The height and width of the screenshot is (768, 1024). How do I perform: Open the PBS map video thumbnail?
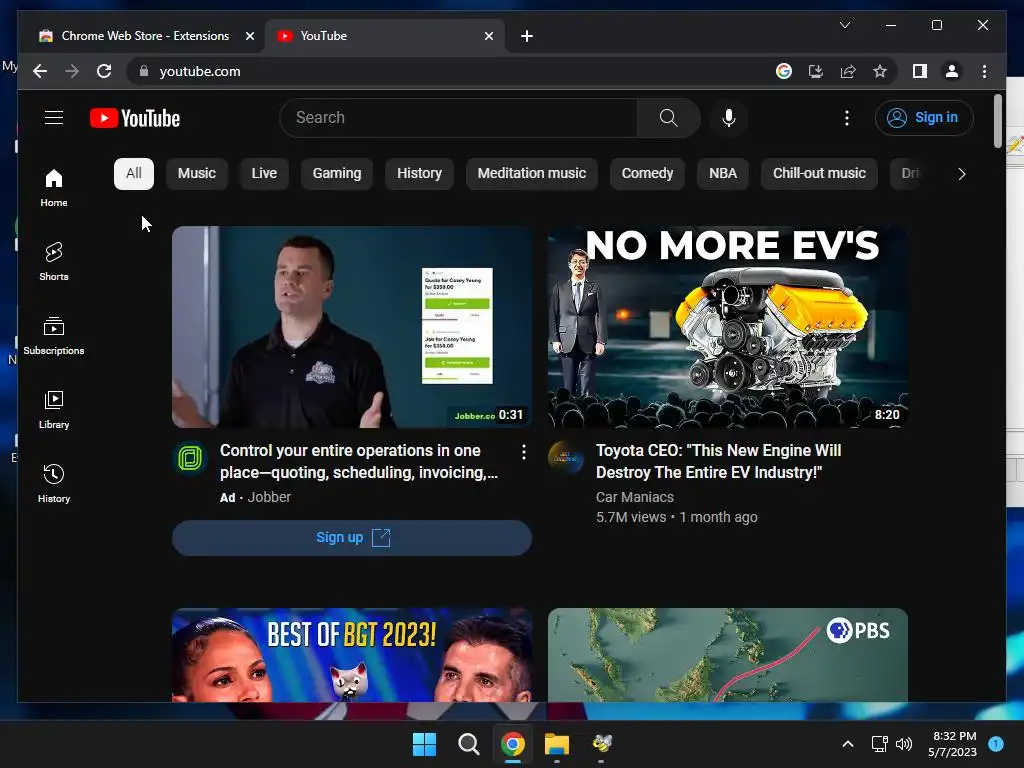pos(728,655)
